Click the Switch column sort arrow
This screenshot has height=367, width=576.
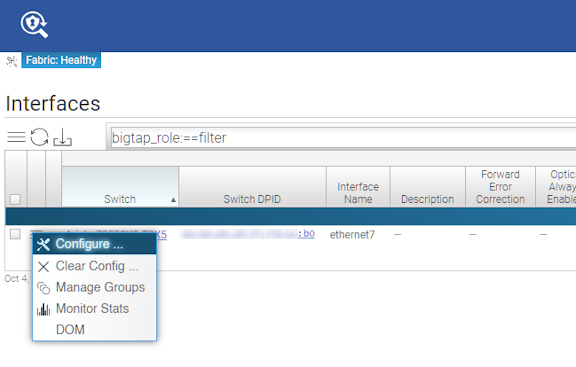coord(173,200)
